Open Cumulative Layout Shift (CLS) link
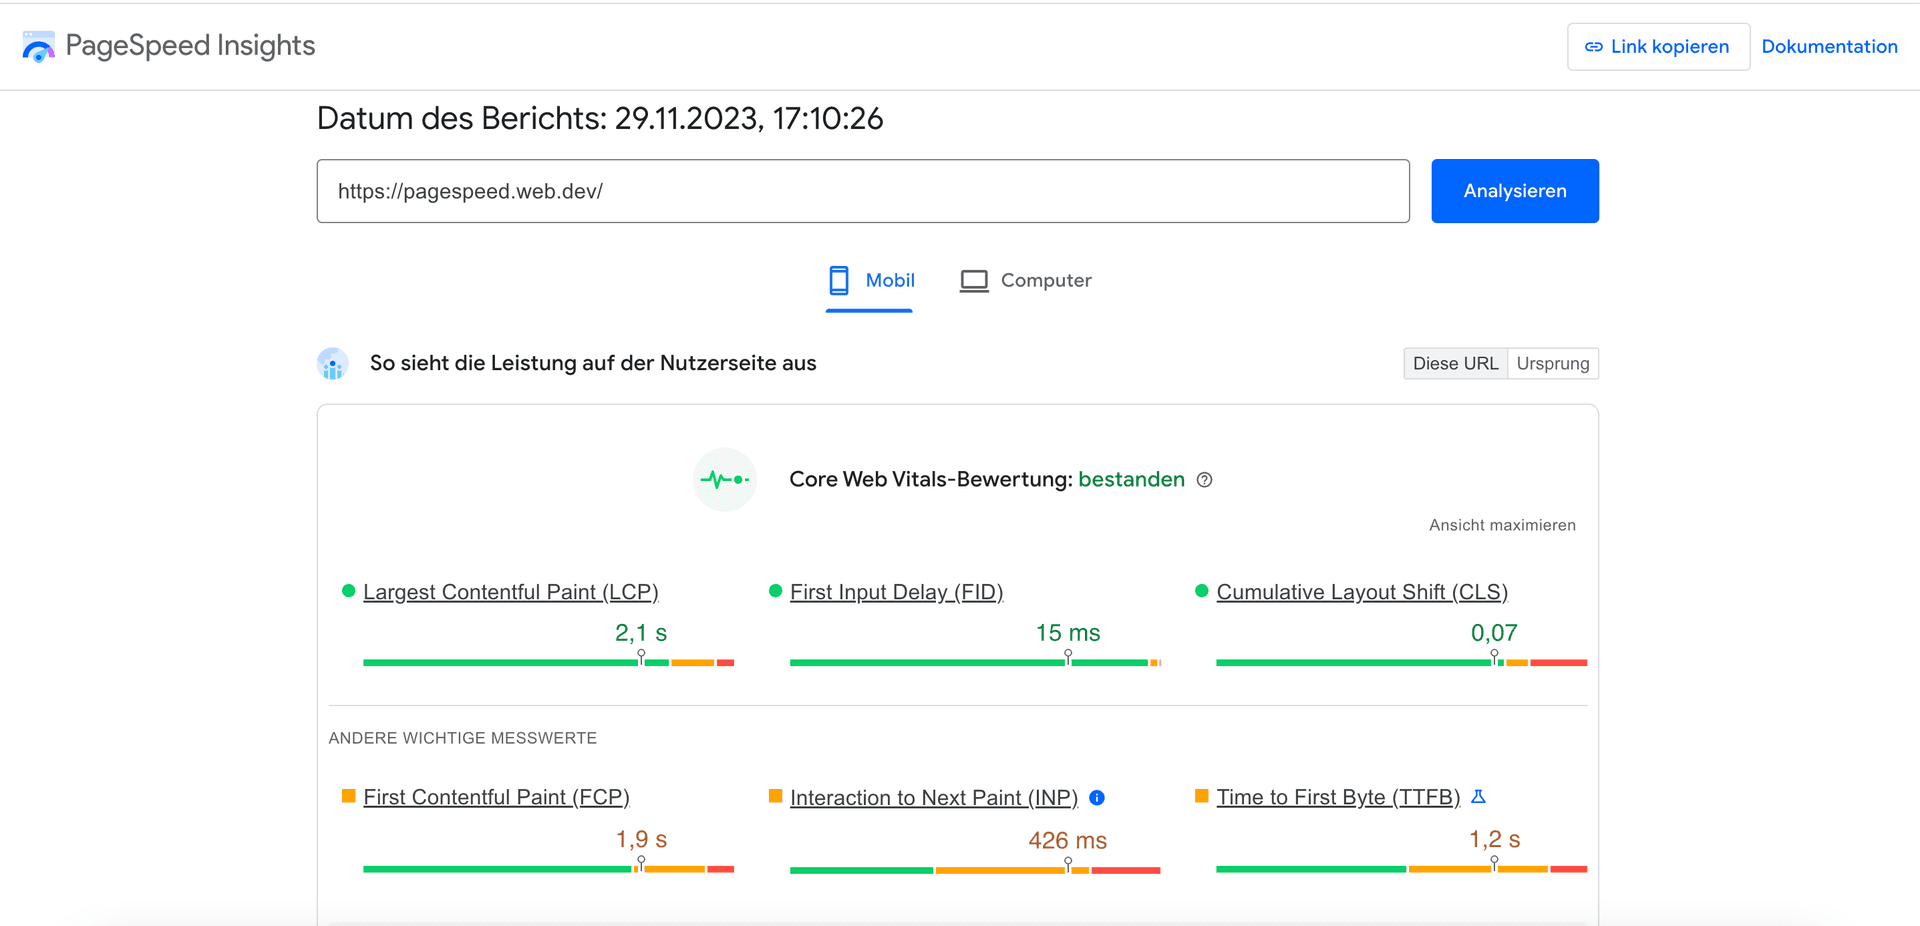 point(1362,592)
